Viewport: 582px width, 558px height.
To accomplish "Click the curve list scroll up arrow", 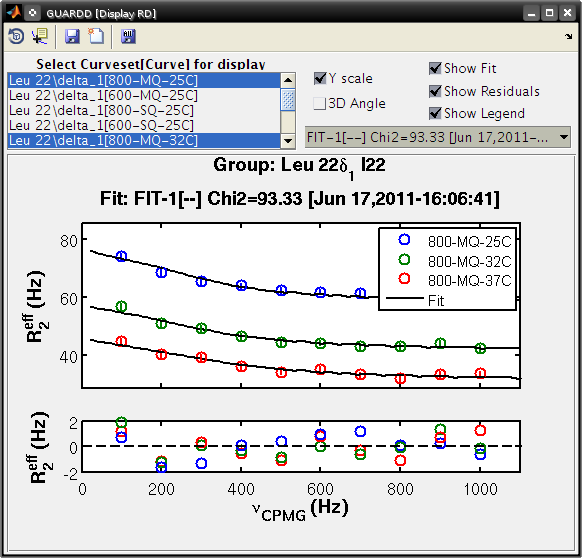I will coord(288,80).
